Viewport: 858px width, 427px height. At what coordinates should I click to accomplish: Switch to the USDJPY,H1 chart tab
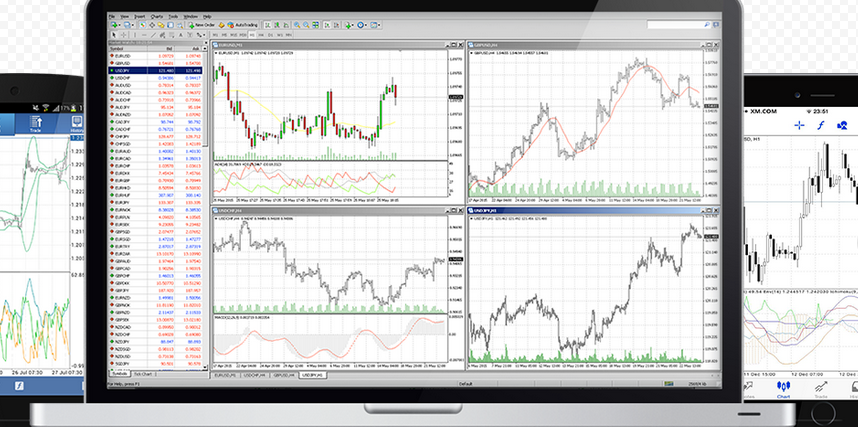tap(314, 375)
